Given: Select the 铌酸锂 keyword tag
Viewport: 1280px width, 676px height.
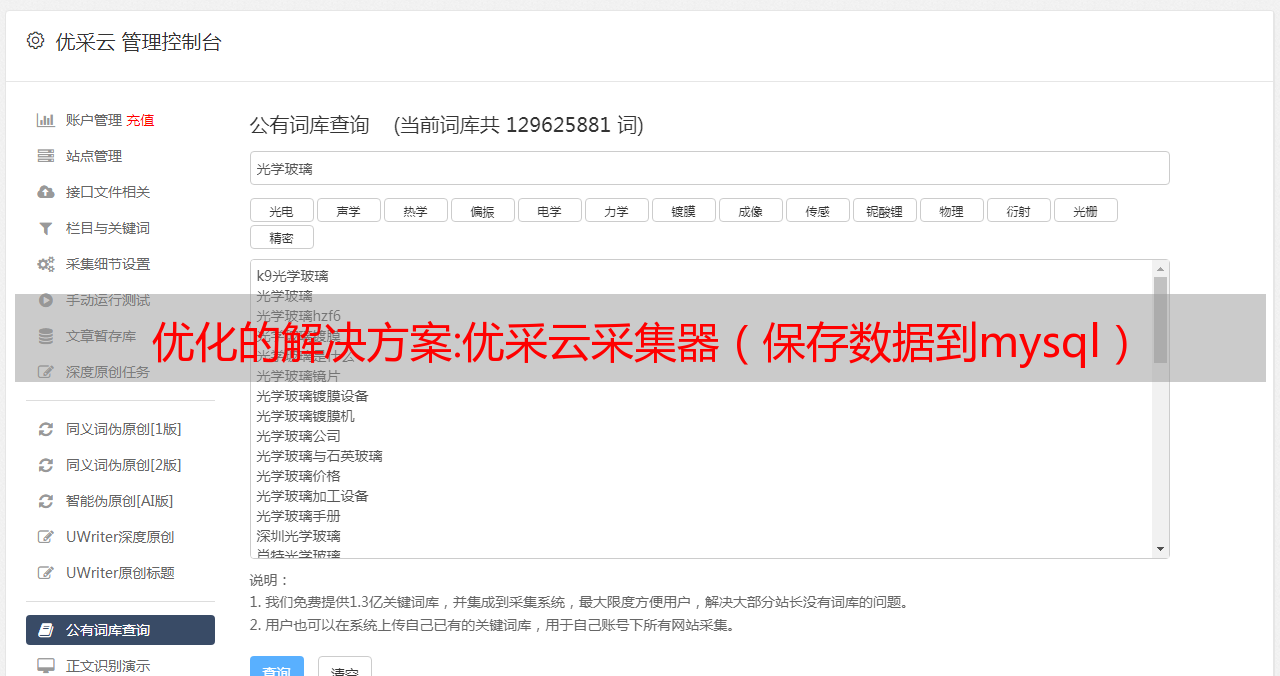Looking at the screenshot, I should point(884,210).
